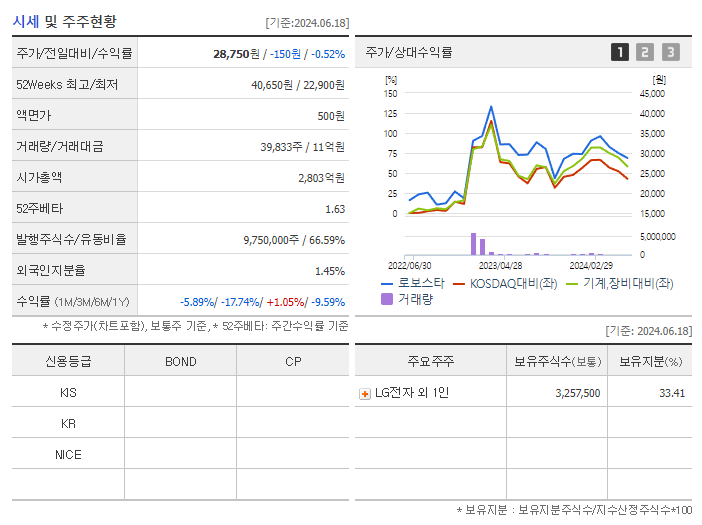This screenshot has height=525, width=702.
Task: Expand the LG전자 외 1인 shareholder row
Action: click(x=365, y=394)
